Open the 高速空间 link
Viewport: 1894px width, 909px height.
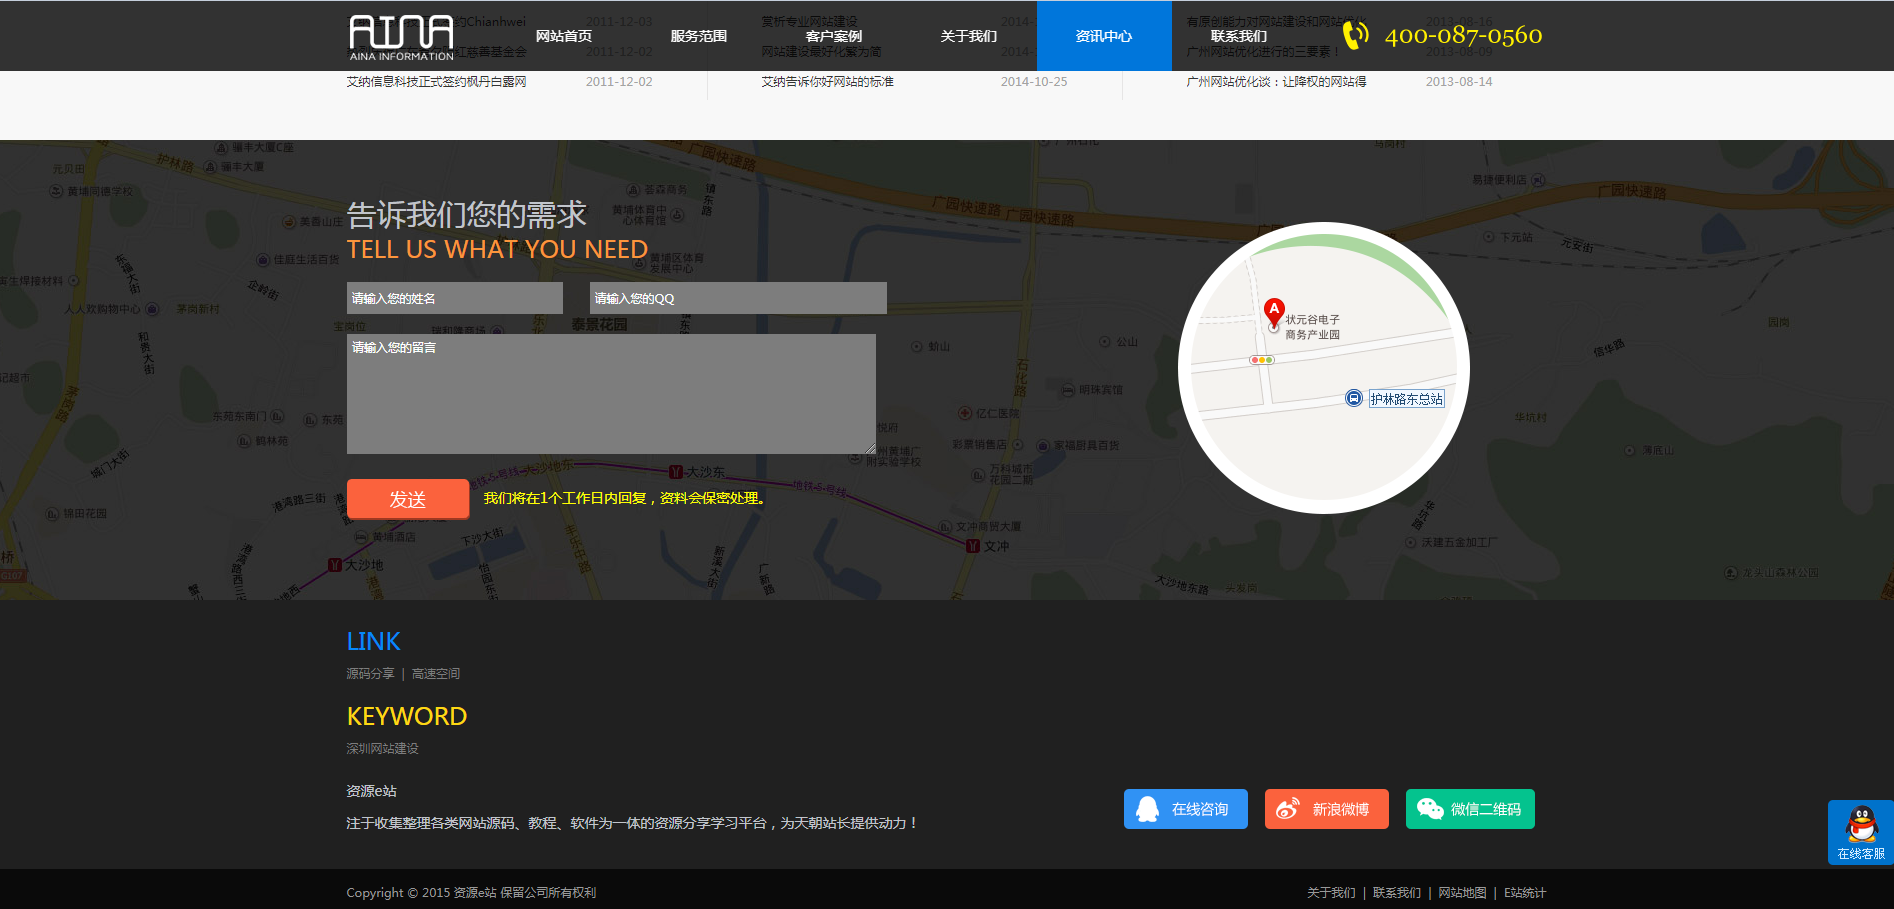pyautogui.click(x=436, y=674)
